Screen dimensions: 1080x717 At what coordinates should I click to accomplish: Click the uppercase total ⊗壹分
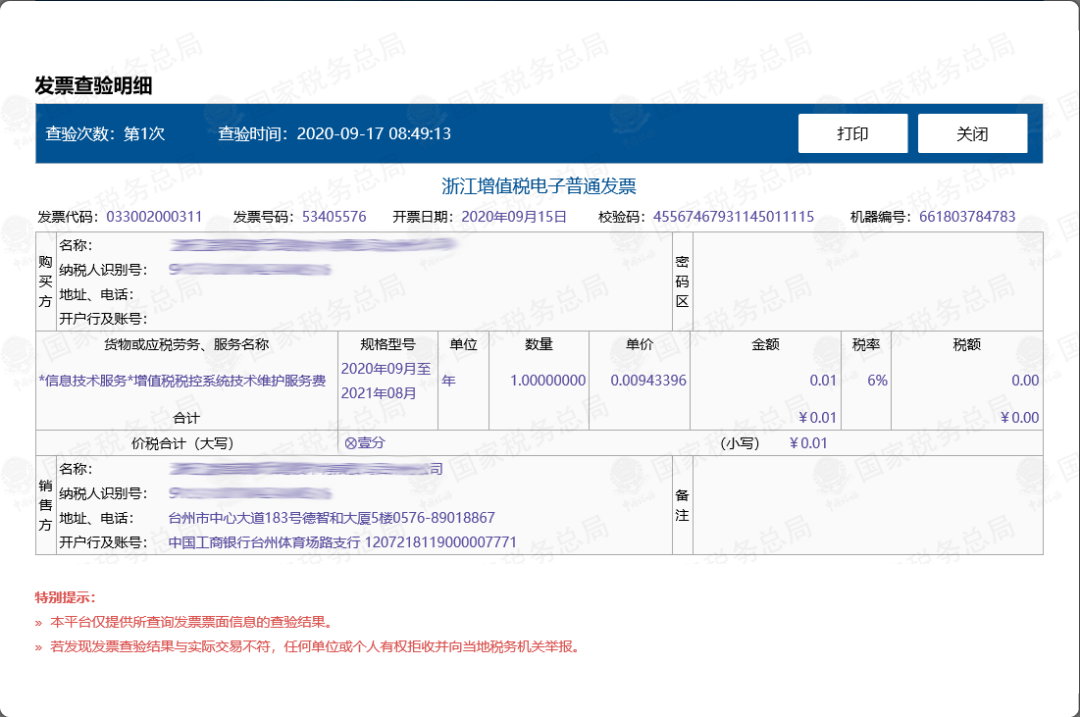tap(364, 443)
